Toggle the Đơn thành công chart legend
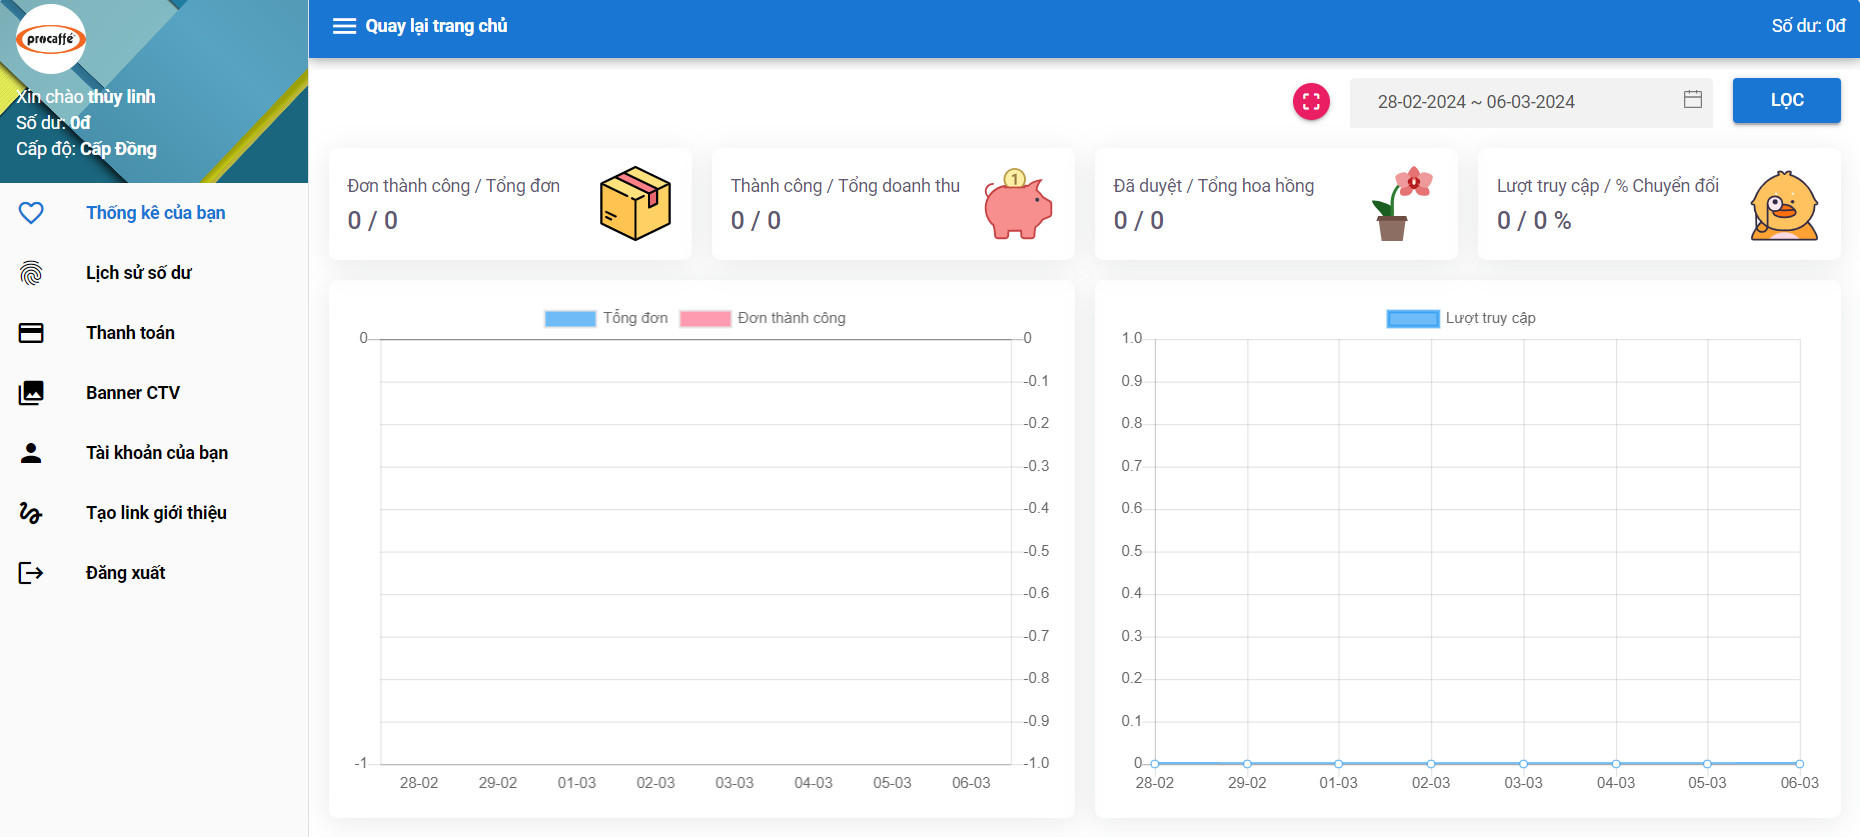 point(762,318)
